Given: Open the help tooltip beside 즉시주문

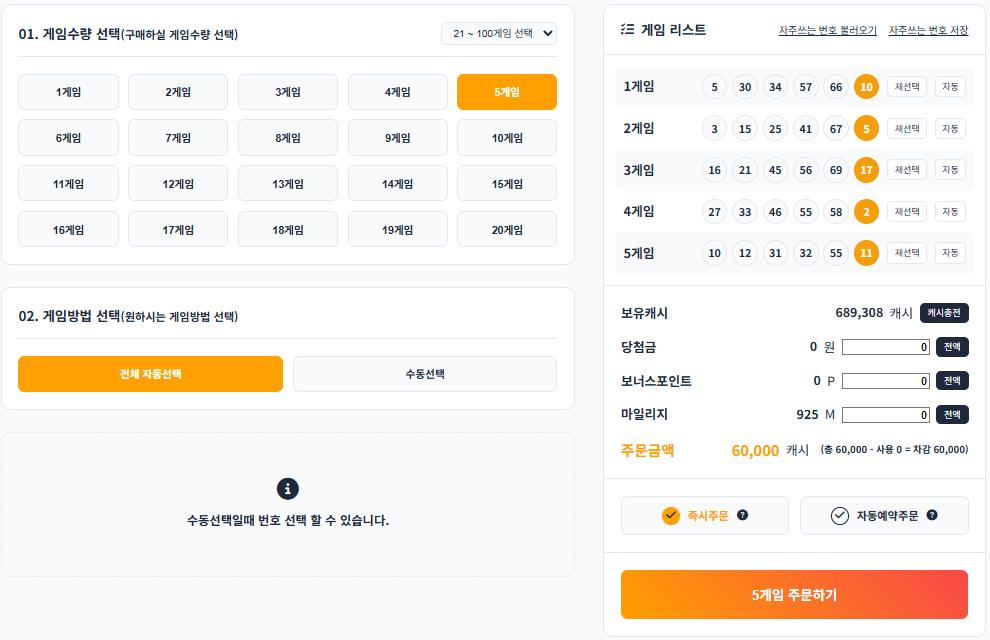Looking at the screenshot, I should 742,515.
